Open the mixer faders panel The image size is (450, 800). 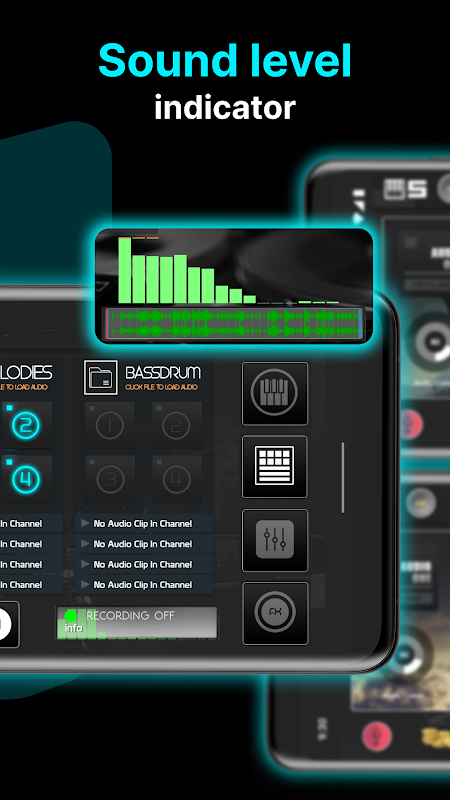point(274,540)
